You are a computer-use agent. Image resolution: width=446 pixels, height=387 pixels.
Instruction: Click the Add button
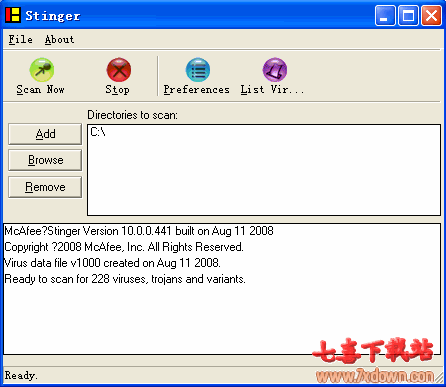[x=45, y=134]
